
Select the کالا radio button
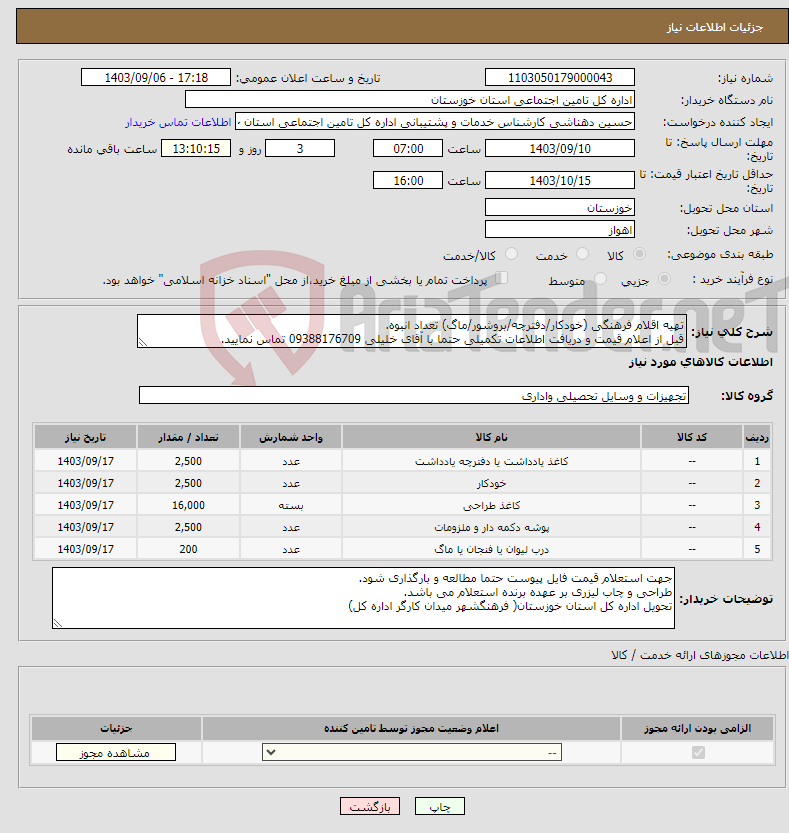(x=640, y=254)
